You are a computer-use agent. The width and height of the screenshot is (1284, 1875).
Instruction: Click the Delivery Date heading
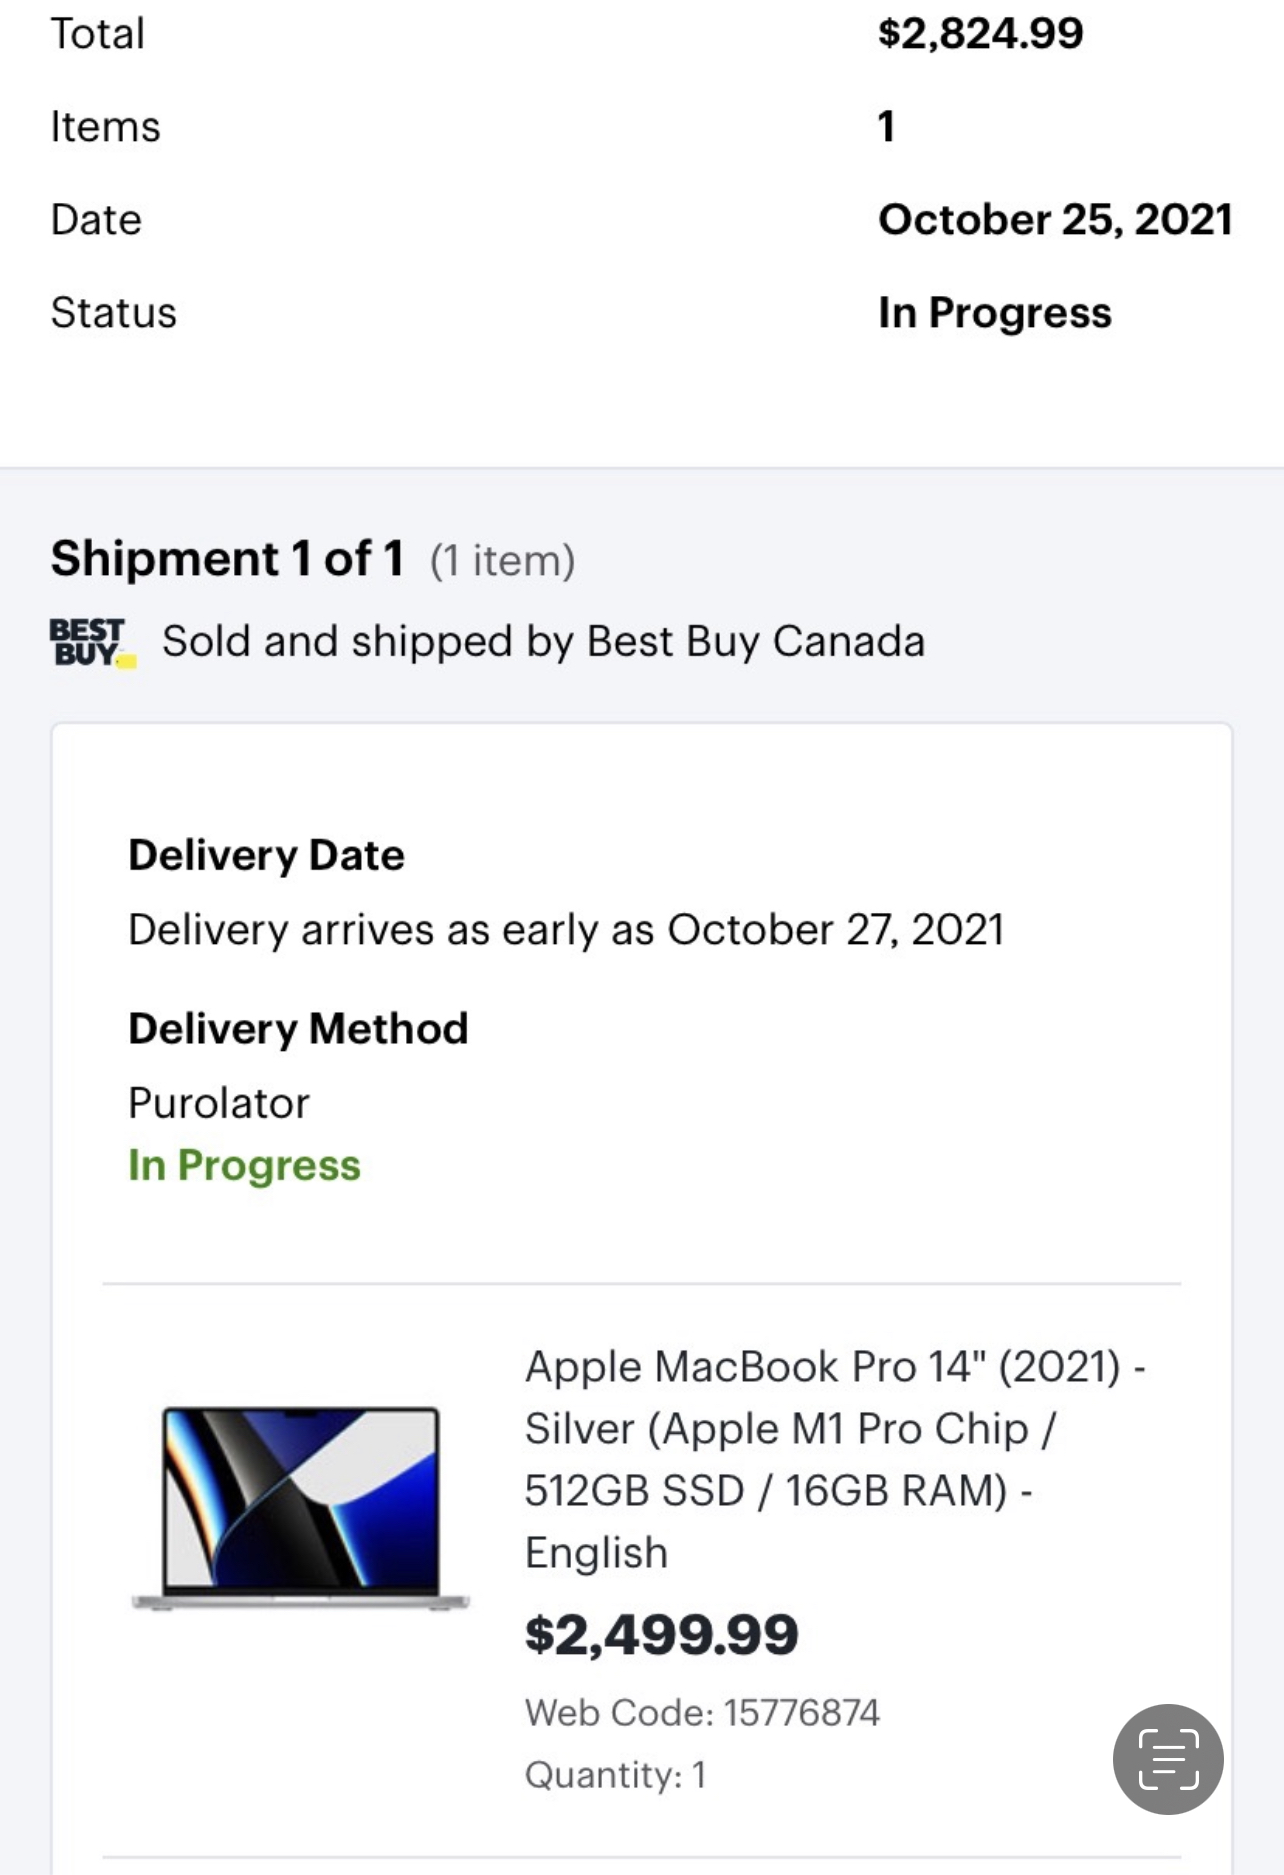pyautogui.click(x=266, y=855)
